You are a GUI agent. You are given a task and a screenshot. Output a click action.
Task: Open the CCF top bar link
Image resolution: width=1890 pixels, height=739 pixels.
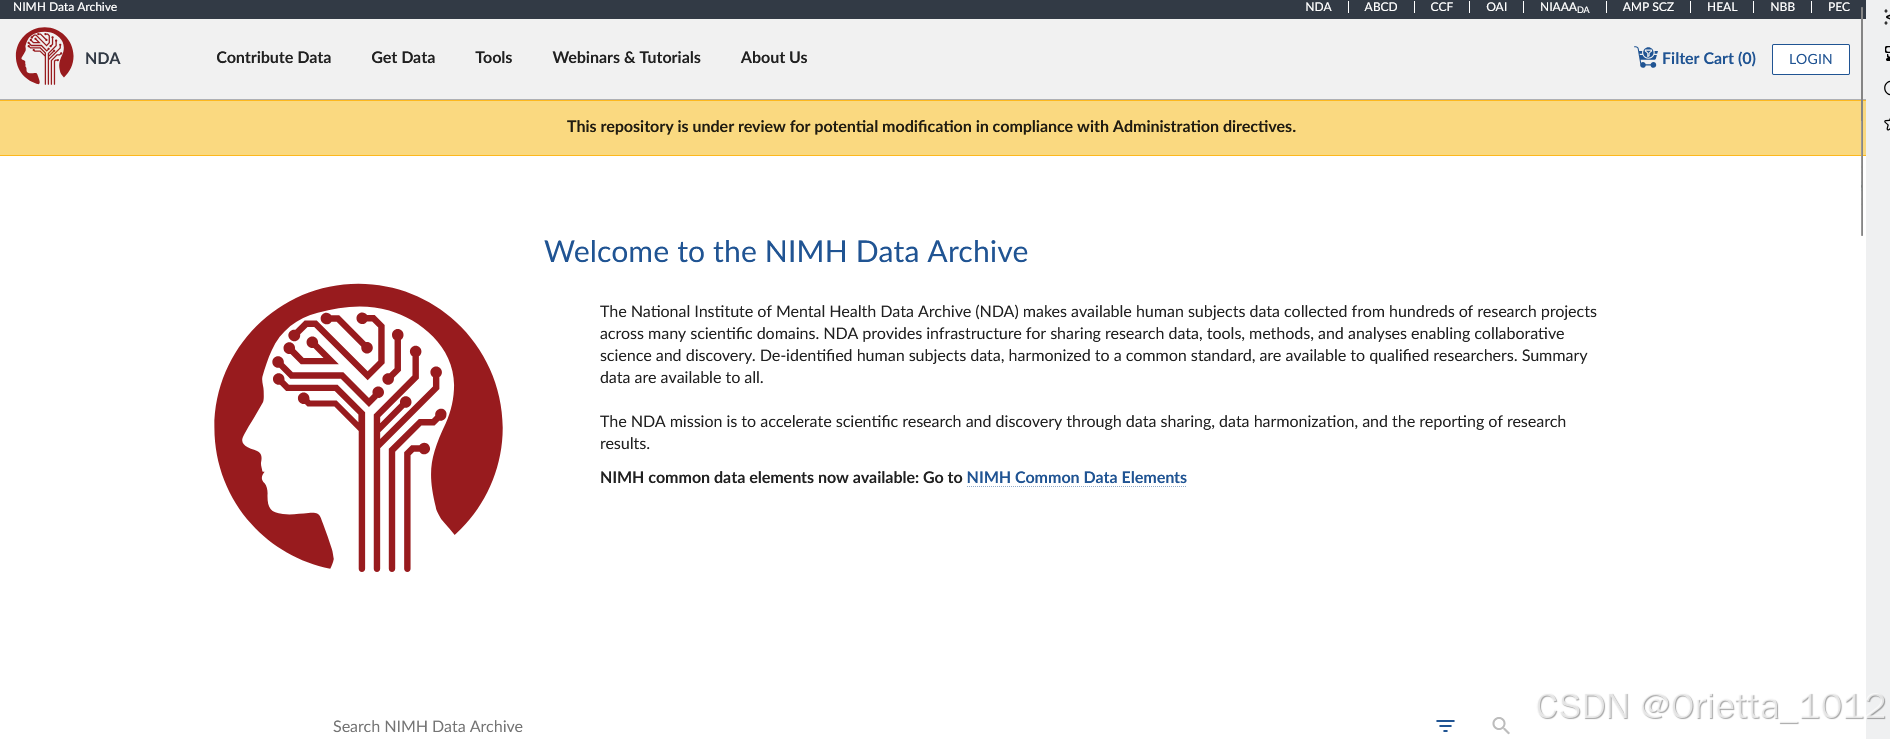1441,7
